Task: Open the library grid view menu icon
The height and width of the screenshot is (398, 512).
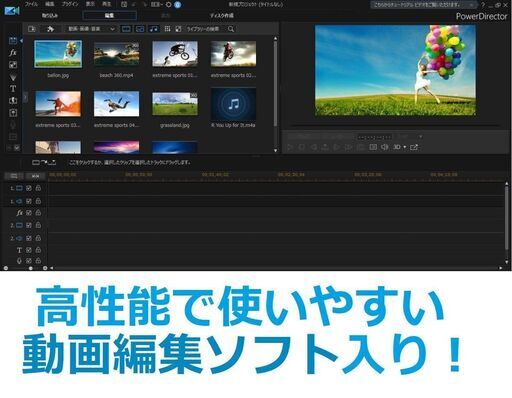Action: (x=167, y=29)
